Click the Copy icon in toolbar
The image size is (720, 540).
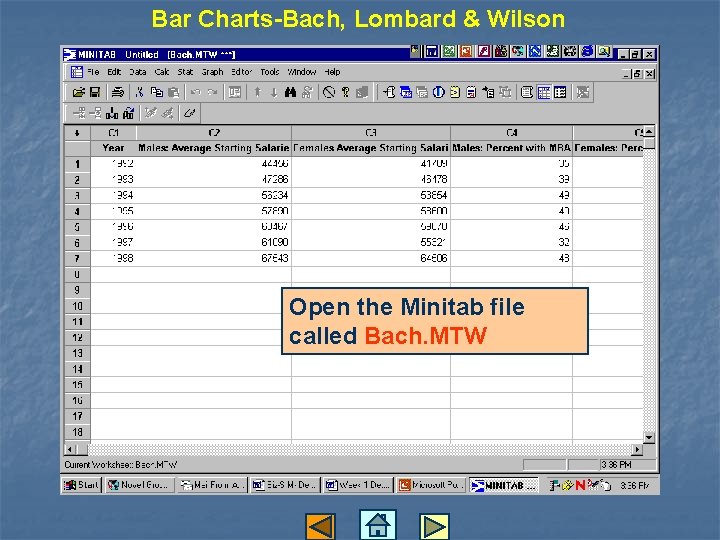(x=157, y=92)
